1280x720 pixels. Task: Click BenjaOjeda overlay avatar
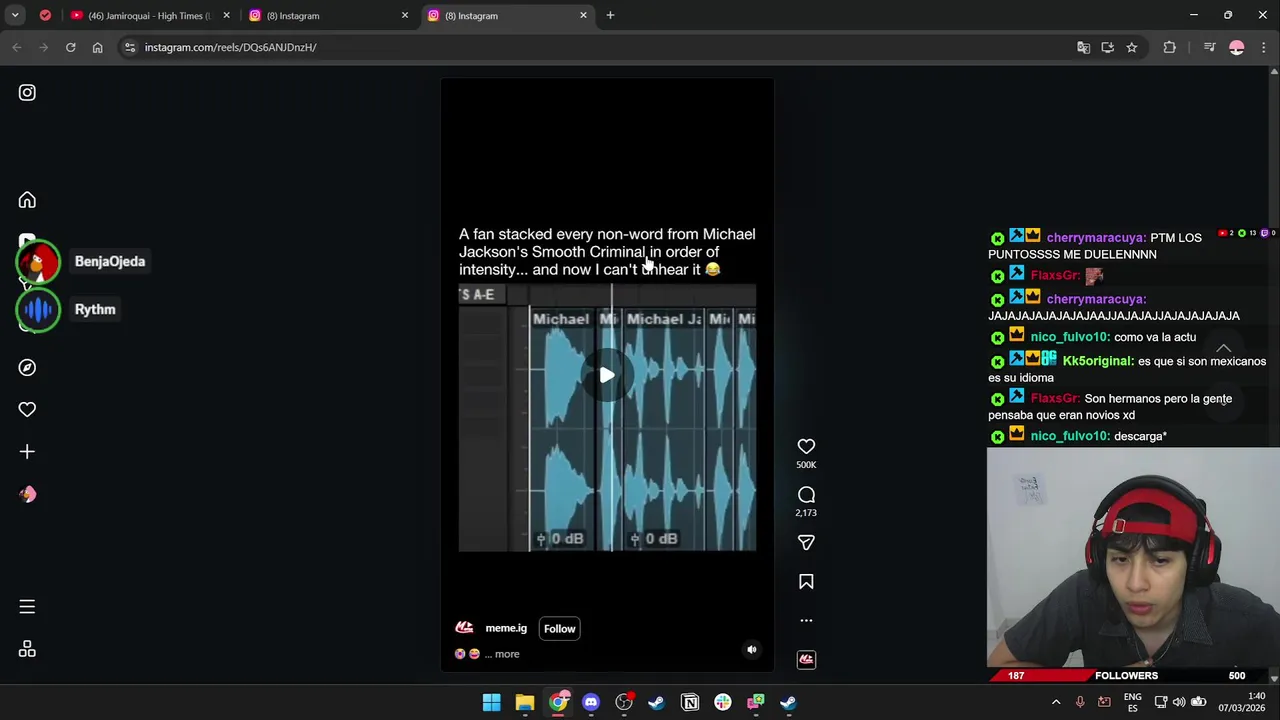click(x=39, y=262)
